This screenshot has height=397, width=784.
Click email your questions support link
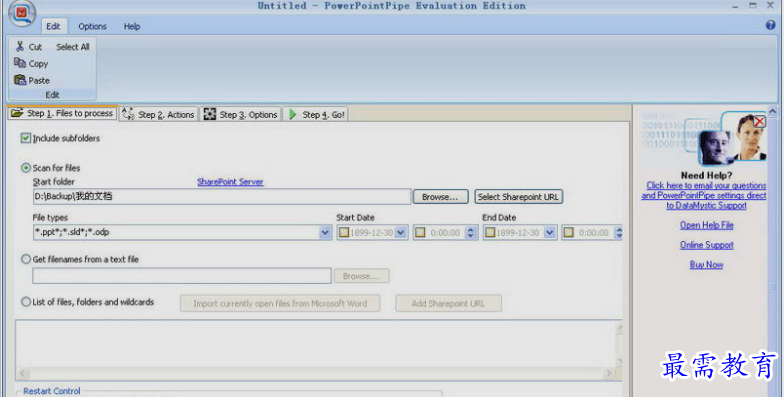(704, 196)
